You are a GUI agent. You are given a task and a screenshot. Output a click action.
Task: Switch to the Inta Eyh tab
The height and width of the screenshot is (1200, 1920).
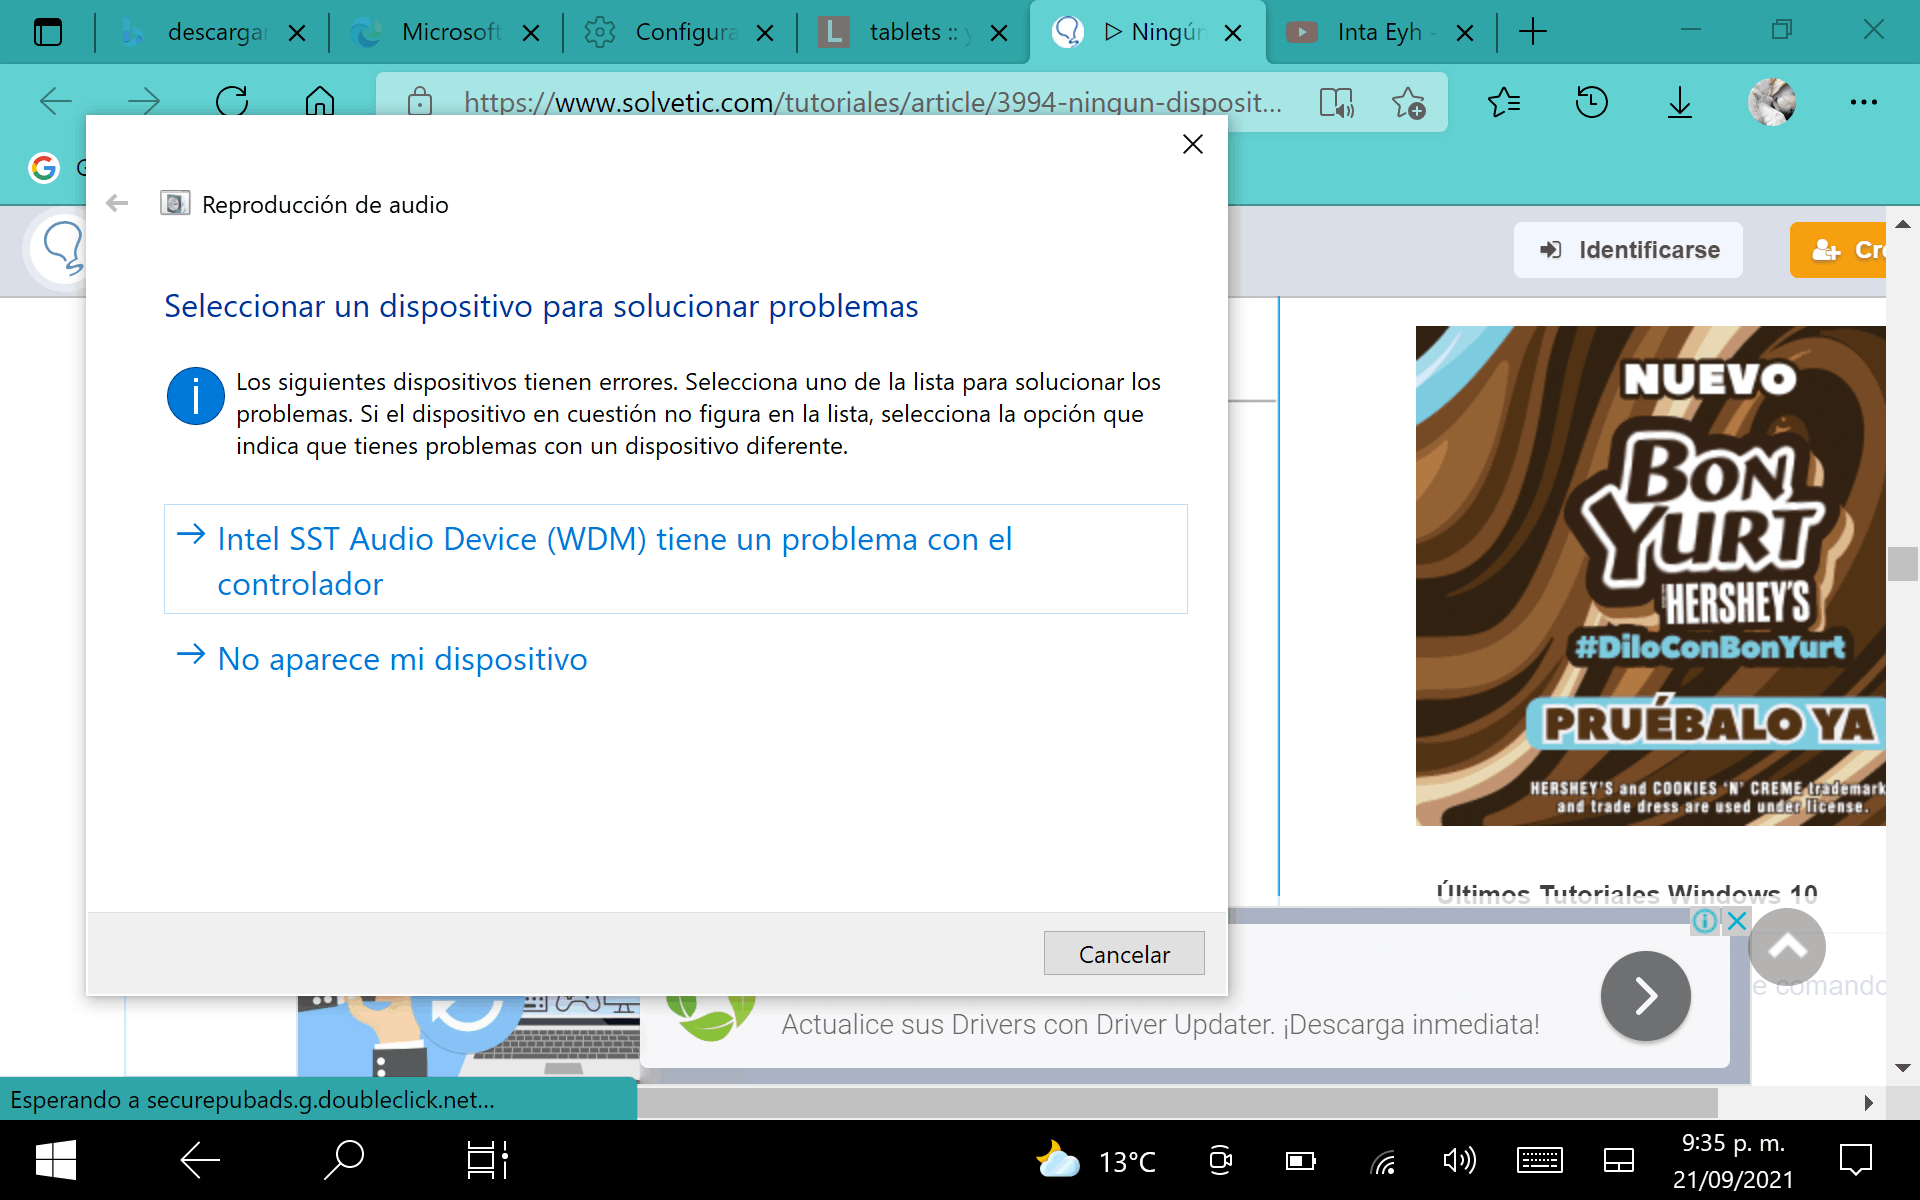pyautogui.click(x=1378, y=32)
